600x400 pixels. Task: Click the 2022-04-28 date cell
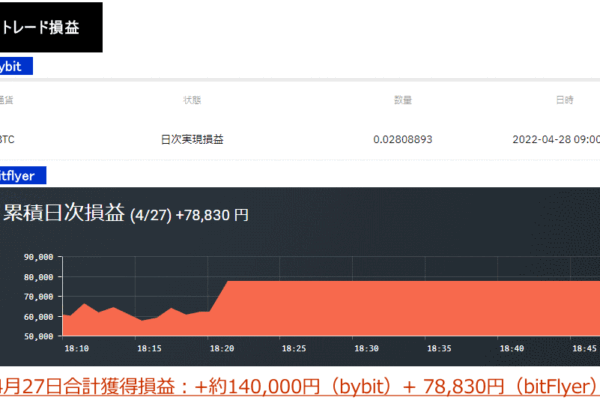555,139
